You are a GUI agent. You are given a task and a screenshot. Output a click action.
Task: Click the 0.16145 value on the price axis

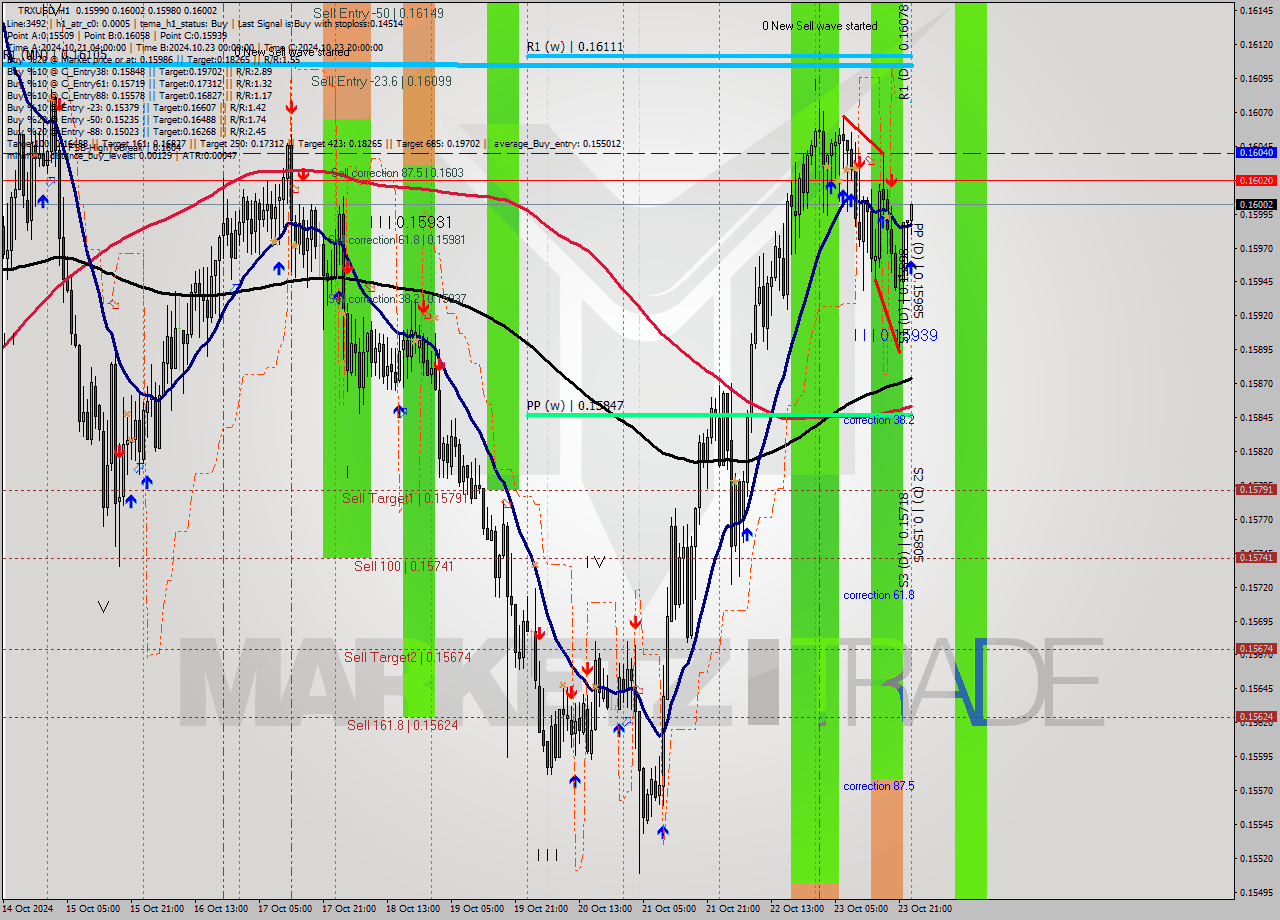tap(1256, 10)
